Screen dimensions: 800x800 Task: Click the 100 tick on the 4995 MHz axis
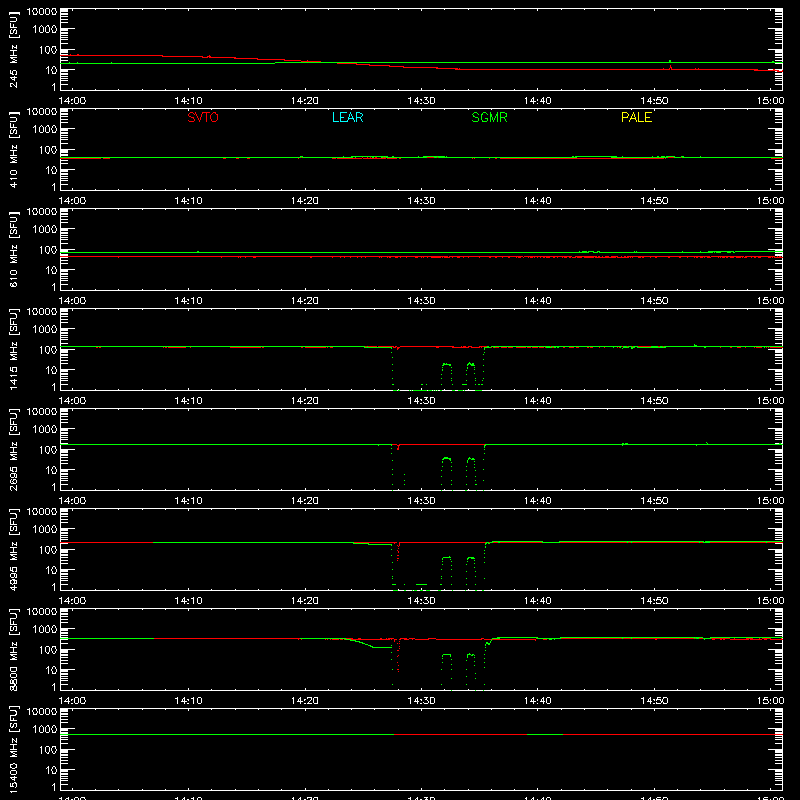click(x=48, y=550)
